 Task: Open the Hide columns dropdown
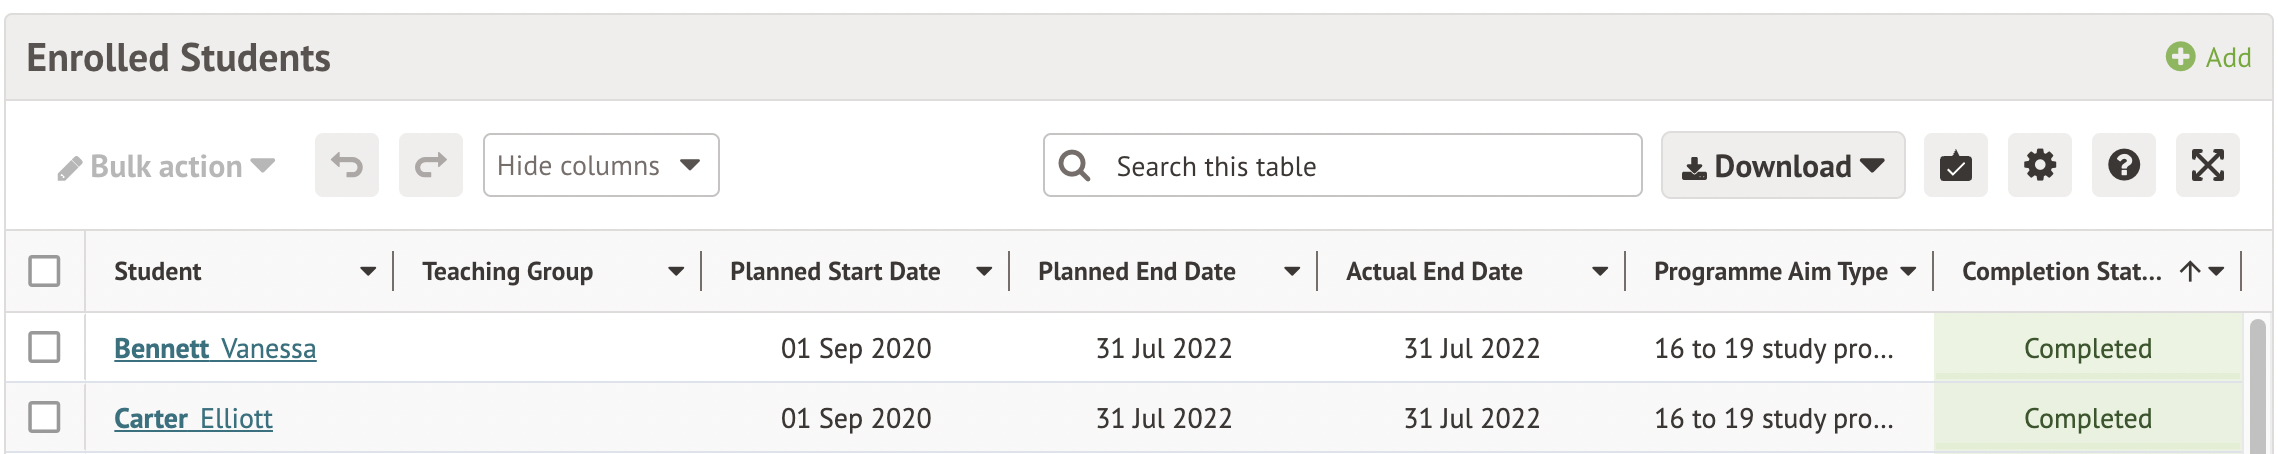click(600, 165)
